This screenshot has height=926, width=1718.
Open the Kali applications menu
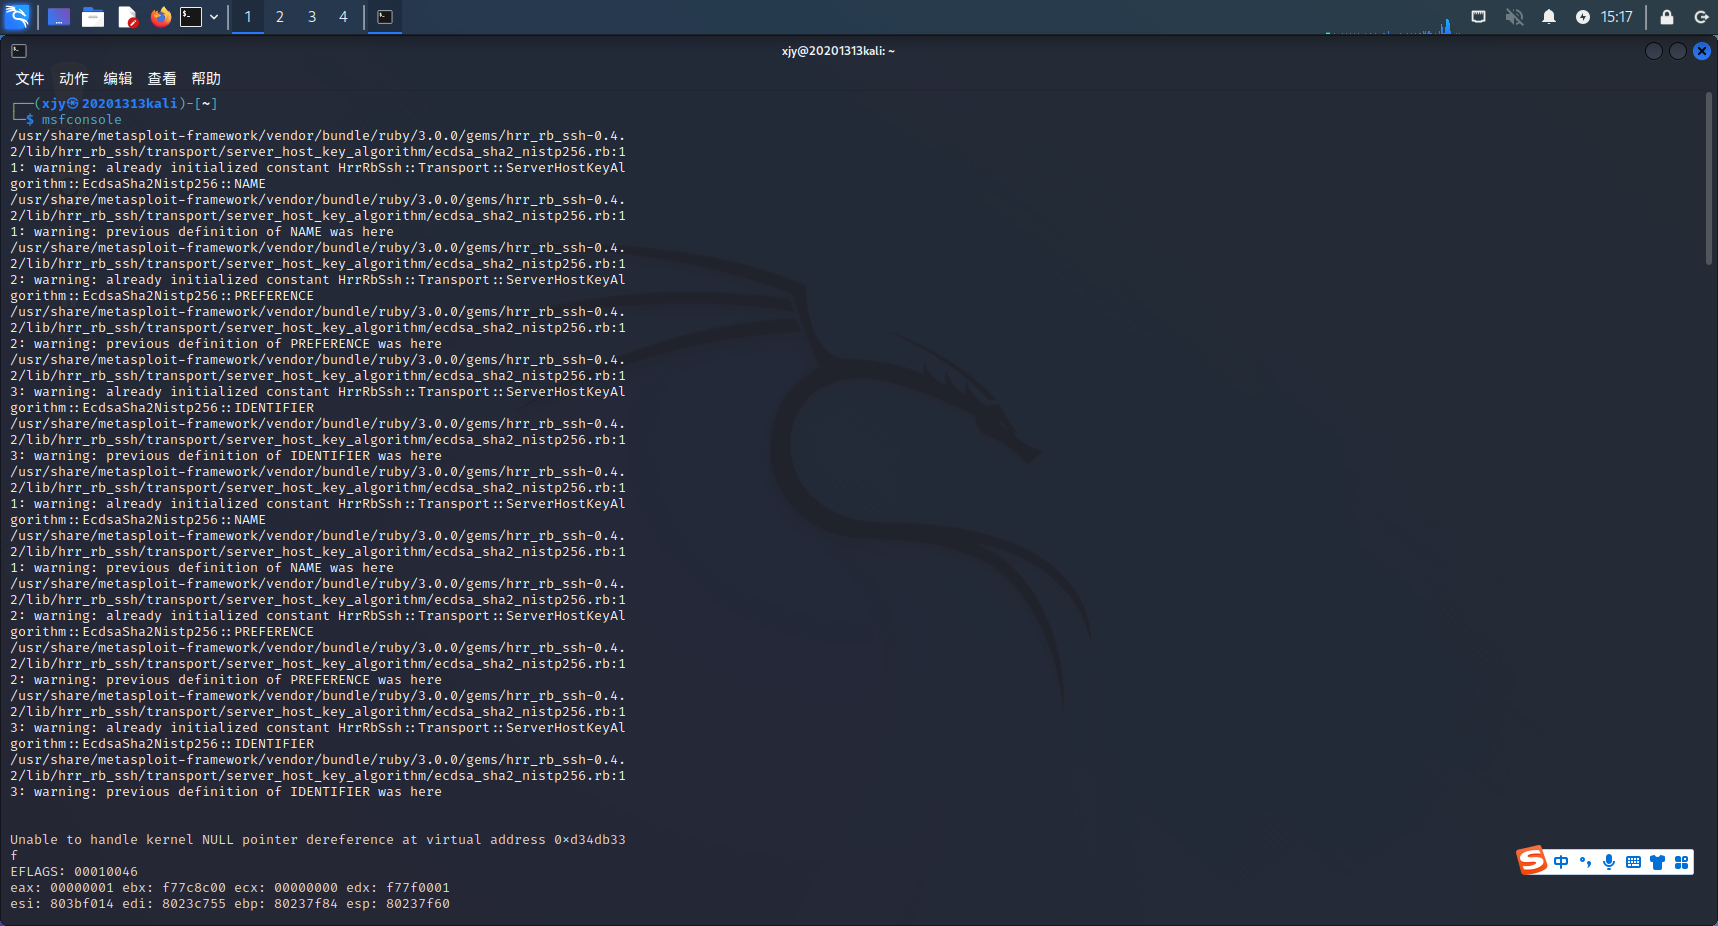click(17, 16)
